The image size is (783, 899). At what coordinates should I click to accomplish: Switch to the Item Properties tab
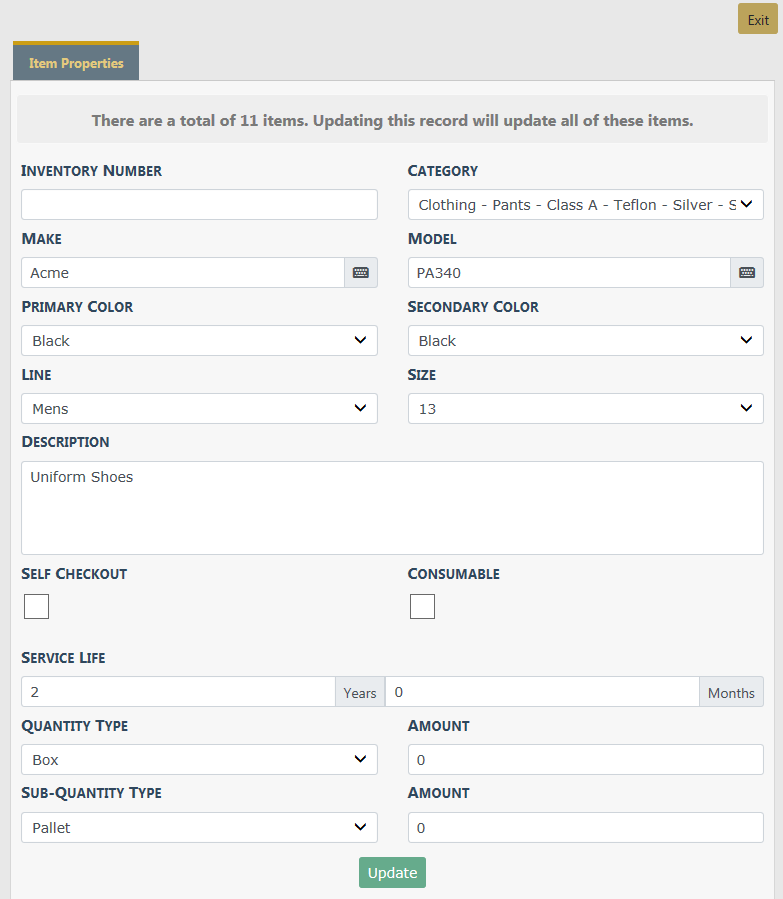76,63
